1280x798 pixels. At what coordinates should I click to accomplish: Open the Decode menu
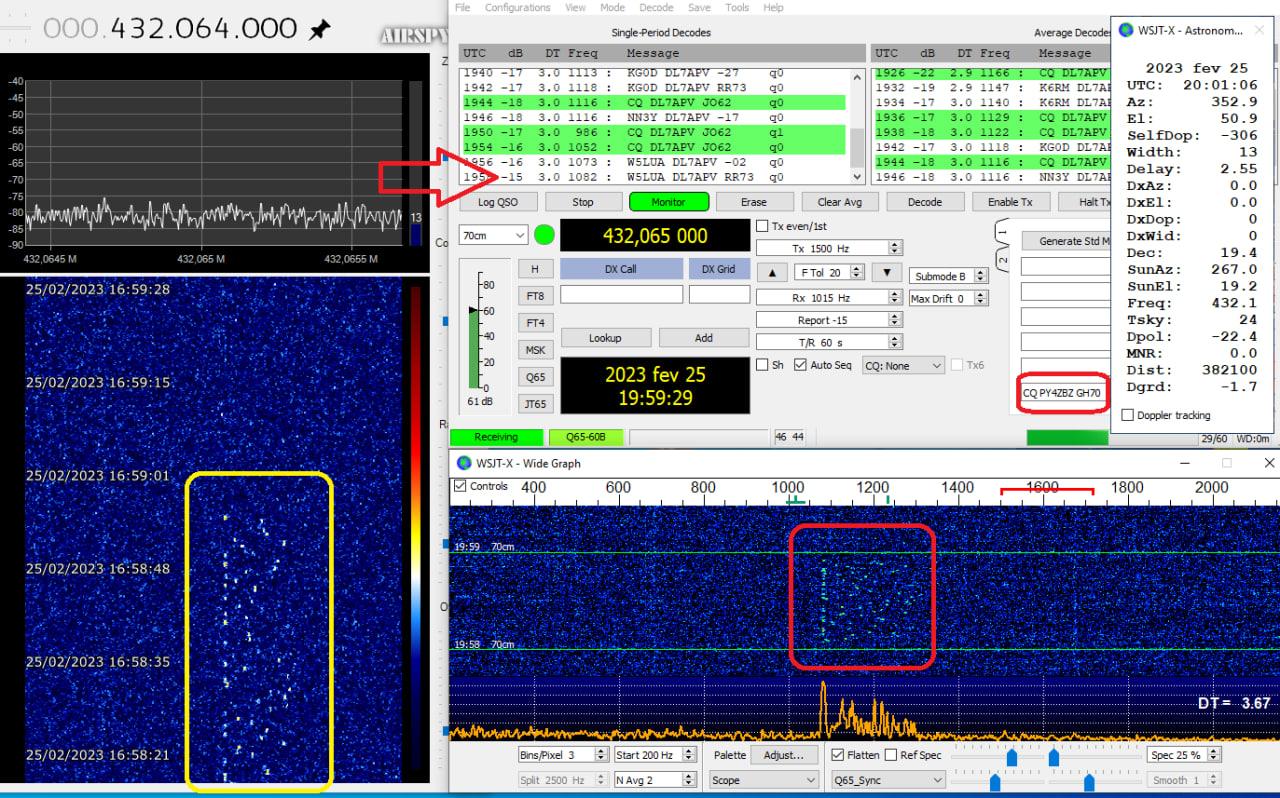656,7
